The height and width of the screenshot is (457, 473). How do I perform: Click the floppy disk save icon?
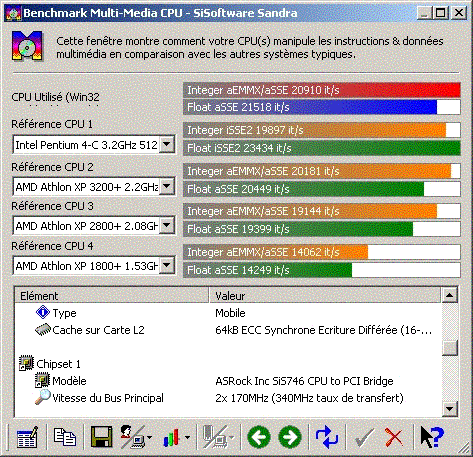point(101,437)
